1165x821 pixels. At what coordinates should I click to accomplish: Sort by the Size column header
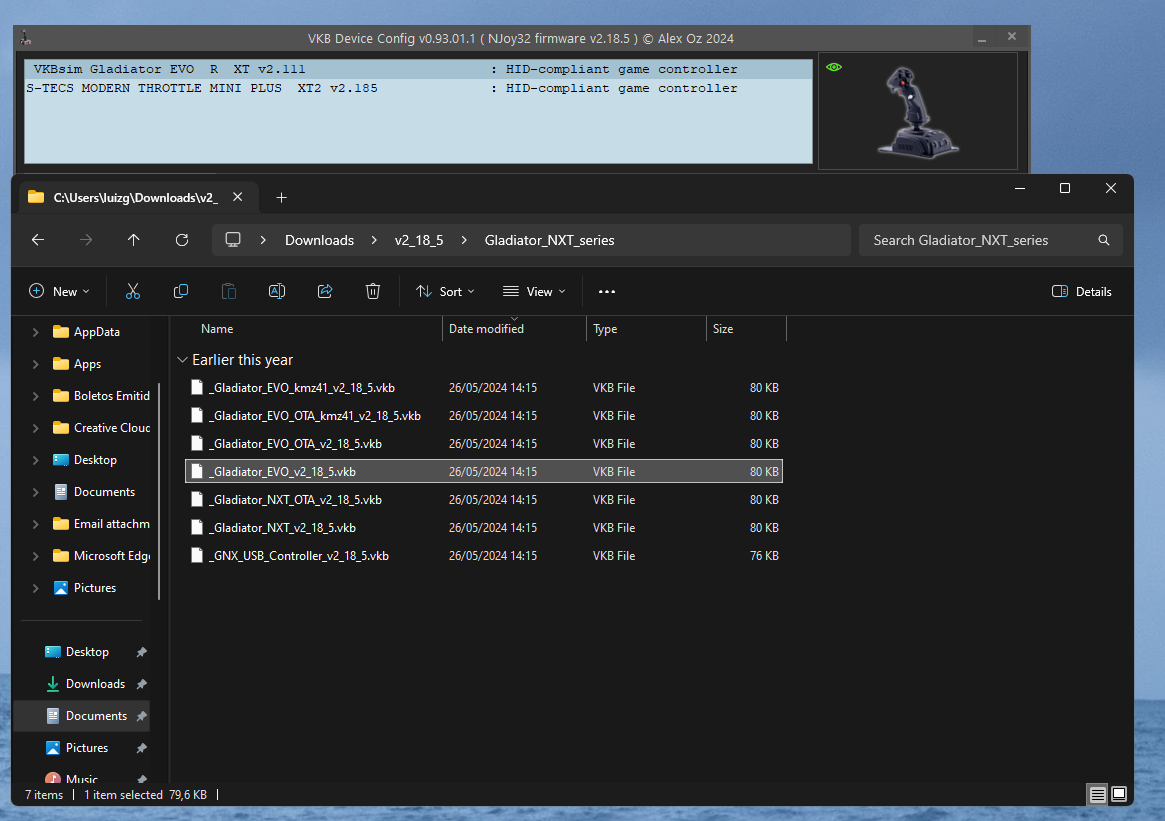[723, 328]
